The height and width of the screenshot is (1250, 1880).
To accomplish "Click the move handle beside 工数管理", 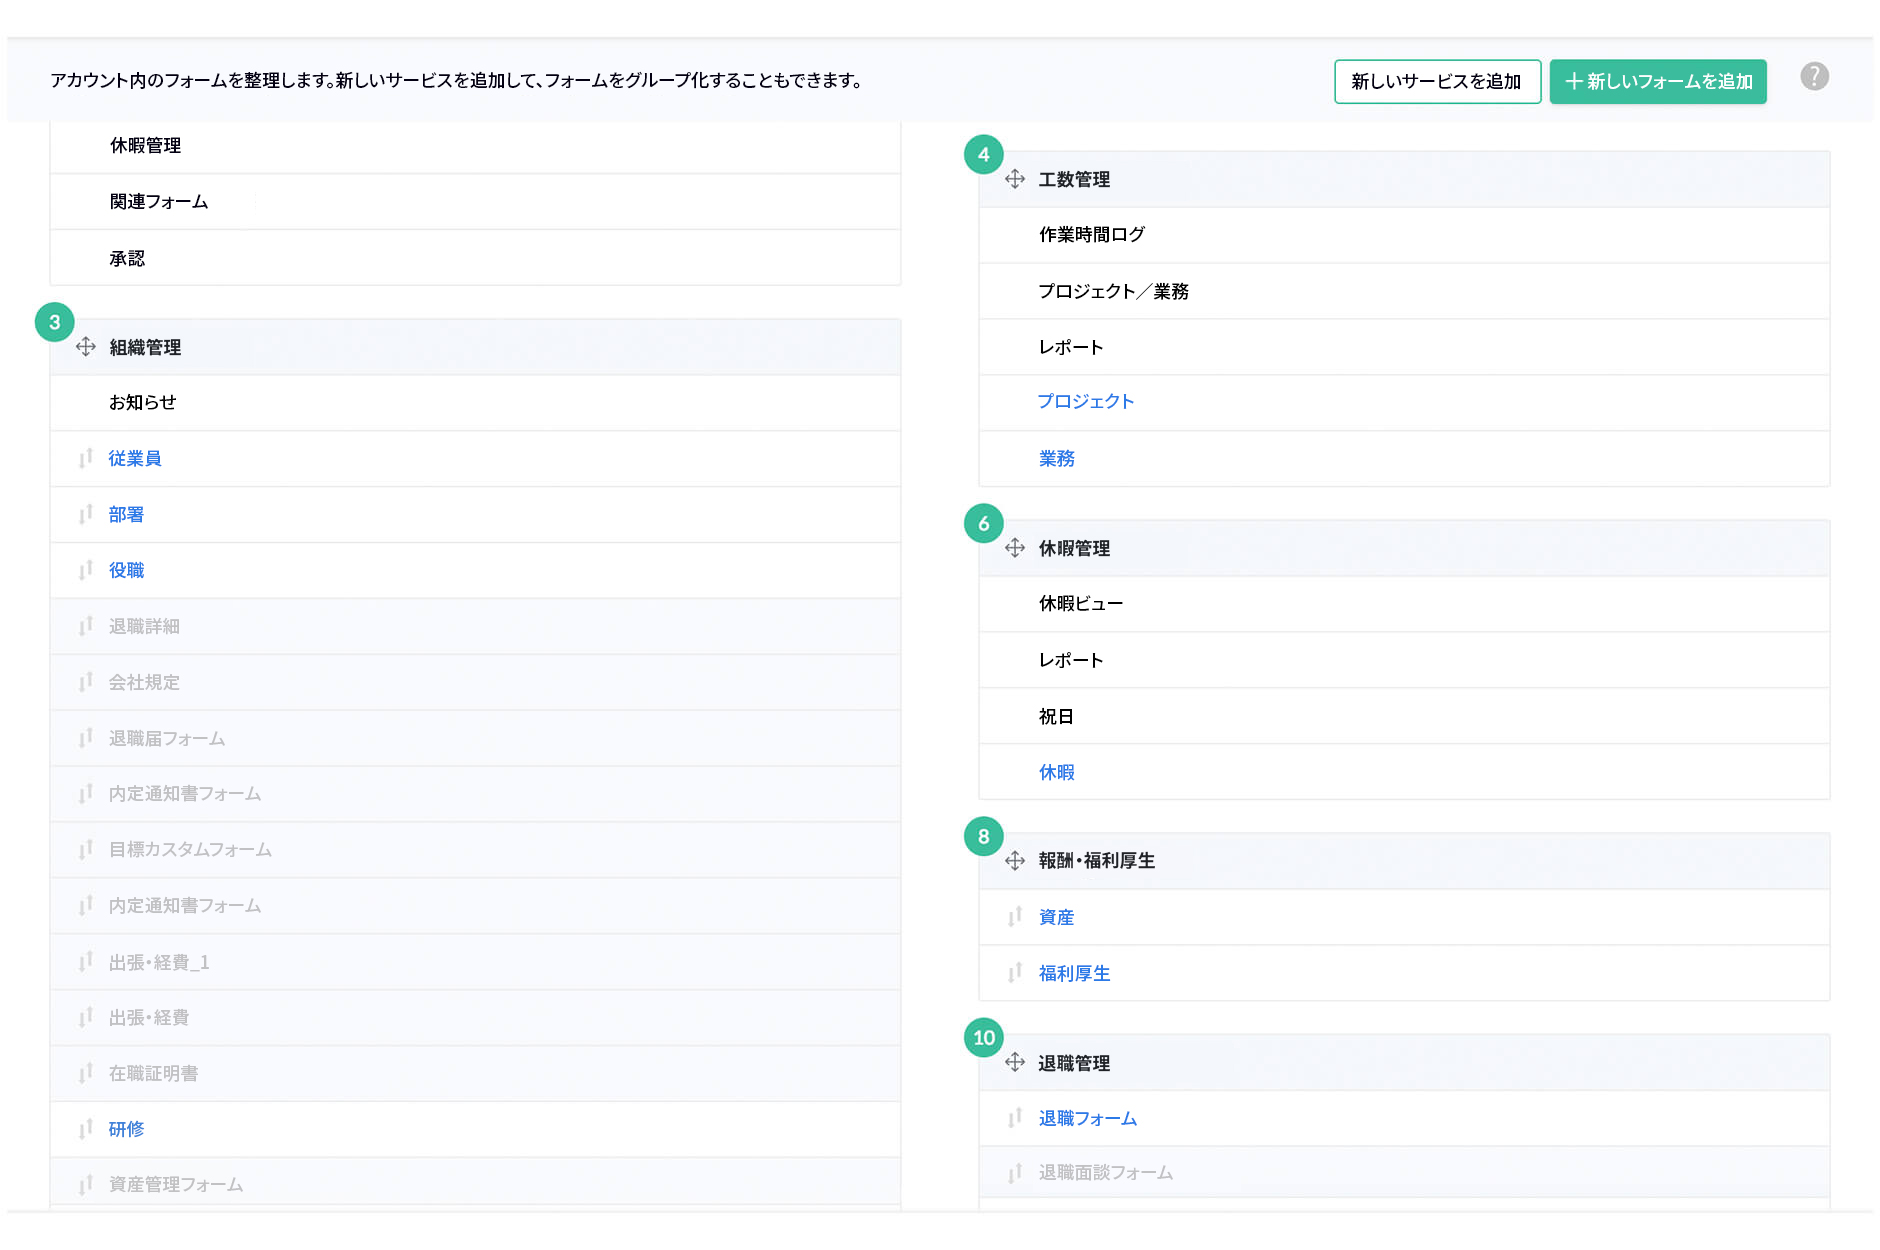I will coord(1015,179).
